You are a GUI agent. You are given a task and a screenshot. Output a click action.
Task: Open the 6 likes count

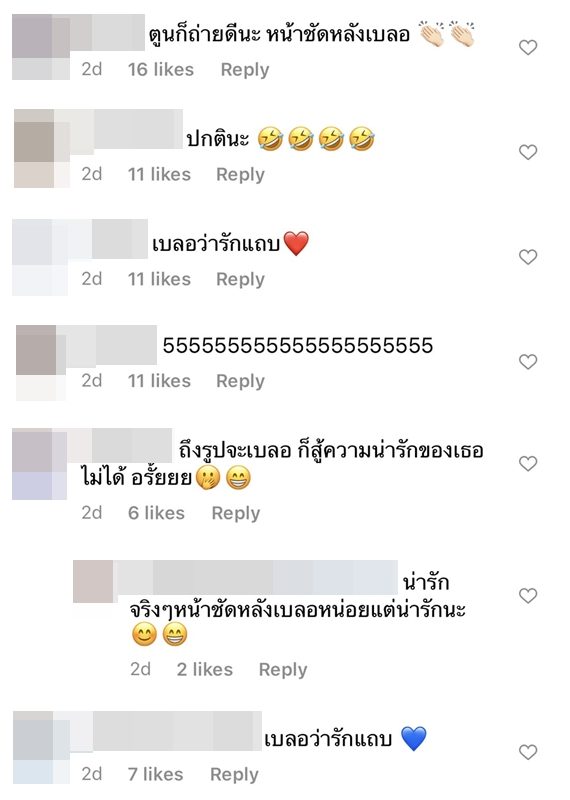click(156, 513)
